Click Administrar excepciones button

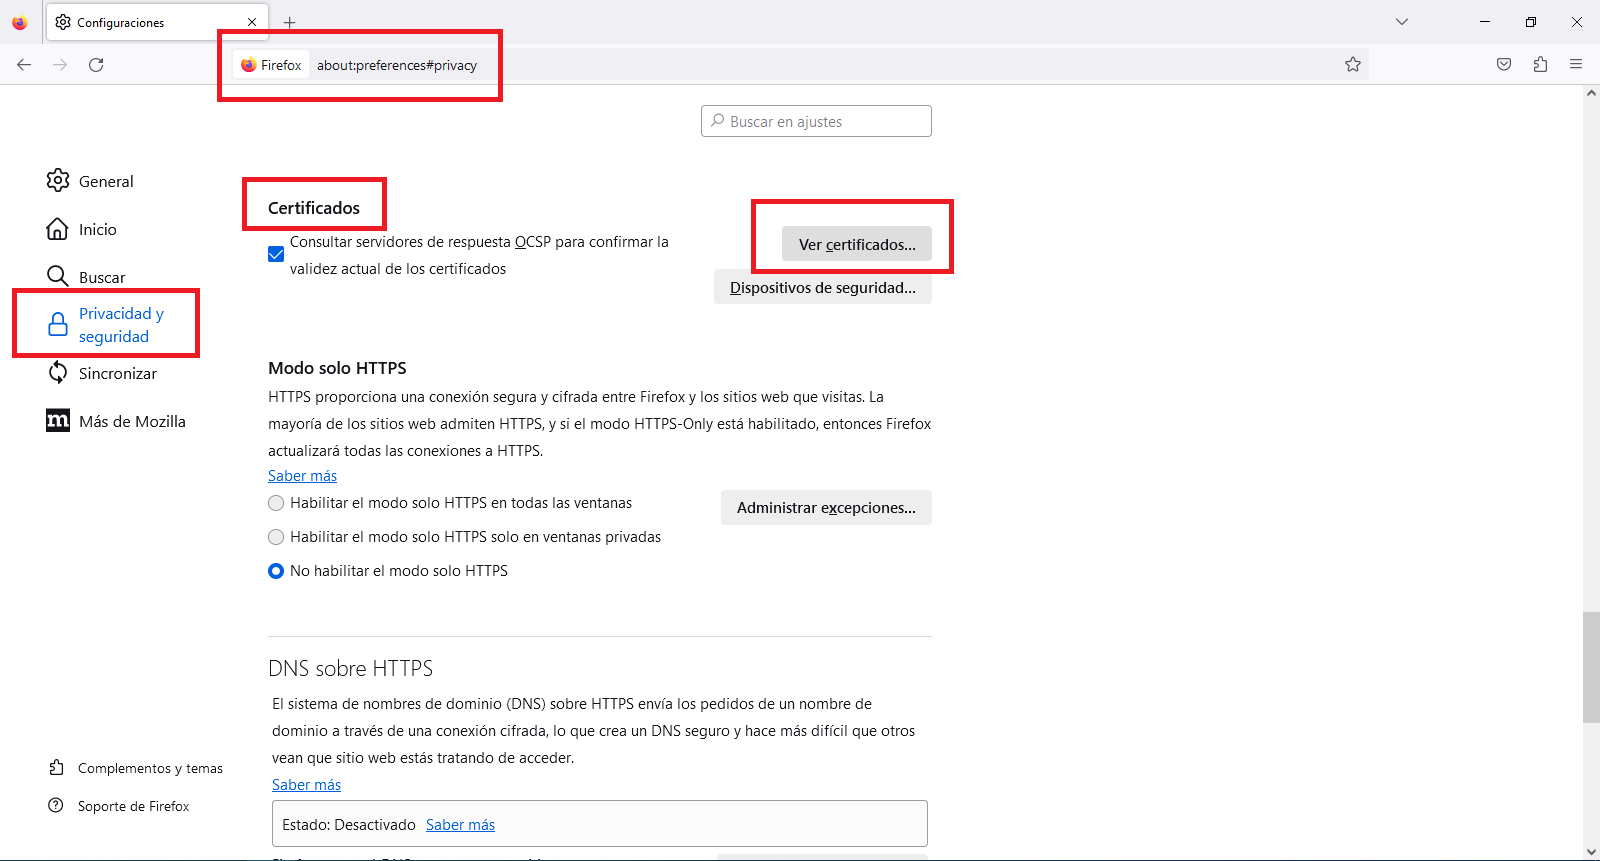point(826,507)
